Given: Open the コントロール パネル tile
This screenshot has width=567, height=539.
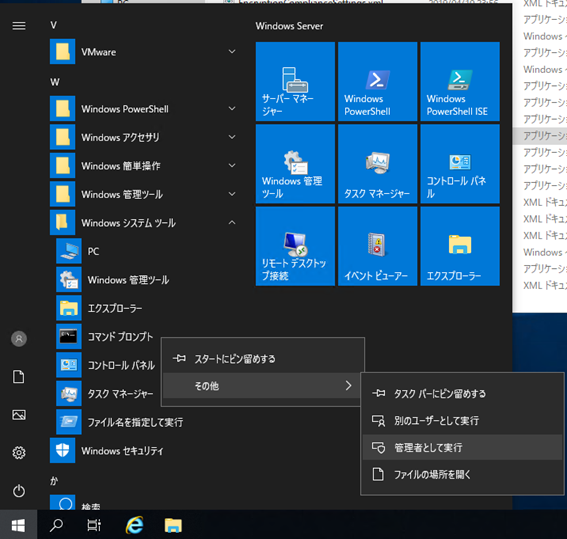Looking at the screenshot, I should [x=460, y=164].
